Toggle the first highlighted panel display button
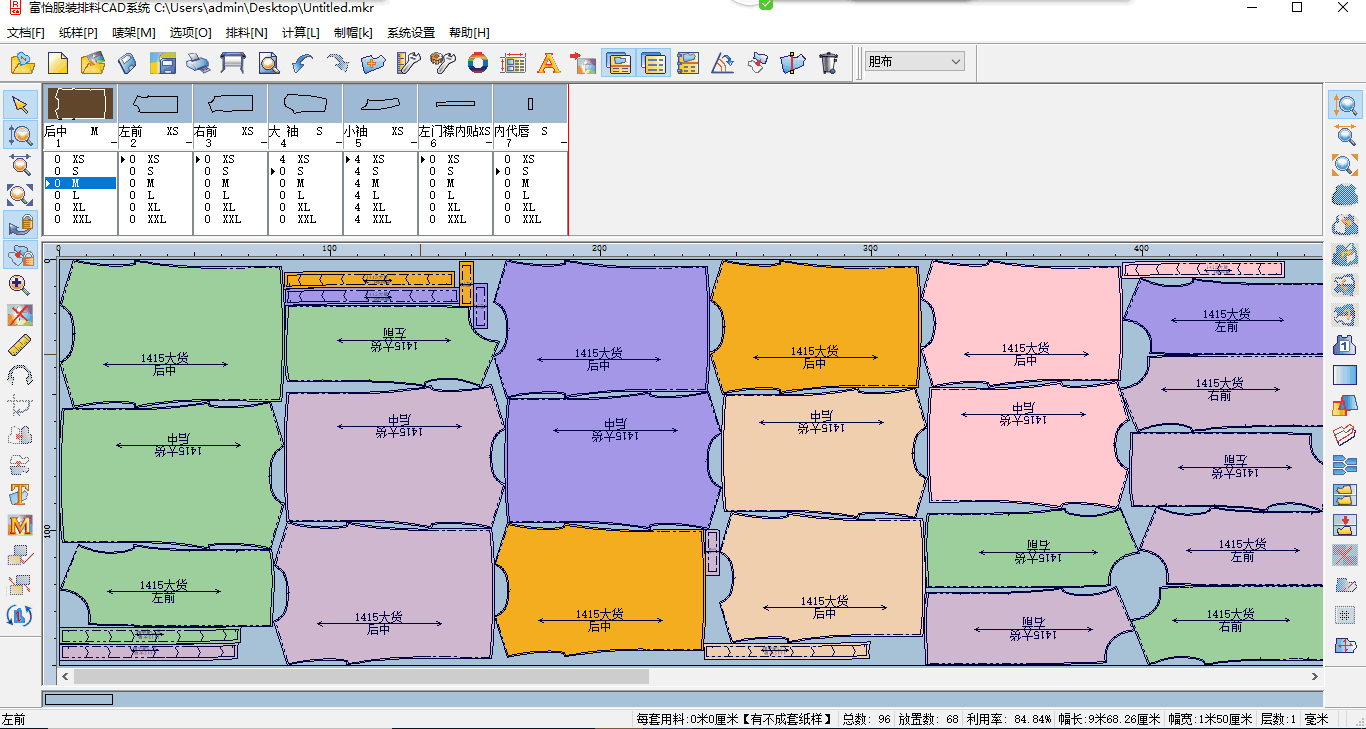This screenshot has width=1366, height=729. point(618,63)
